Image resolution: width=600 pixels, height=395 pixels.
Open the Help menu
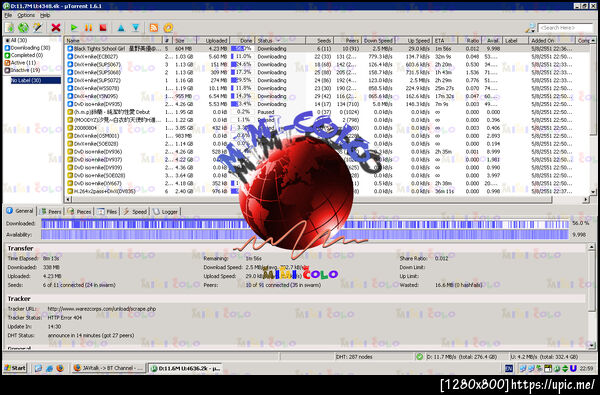pyautogui.click(x=45, y=15)
